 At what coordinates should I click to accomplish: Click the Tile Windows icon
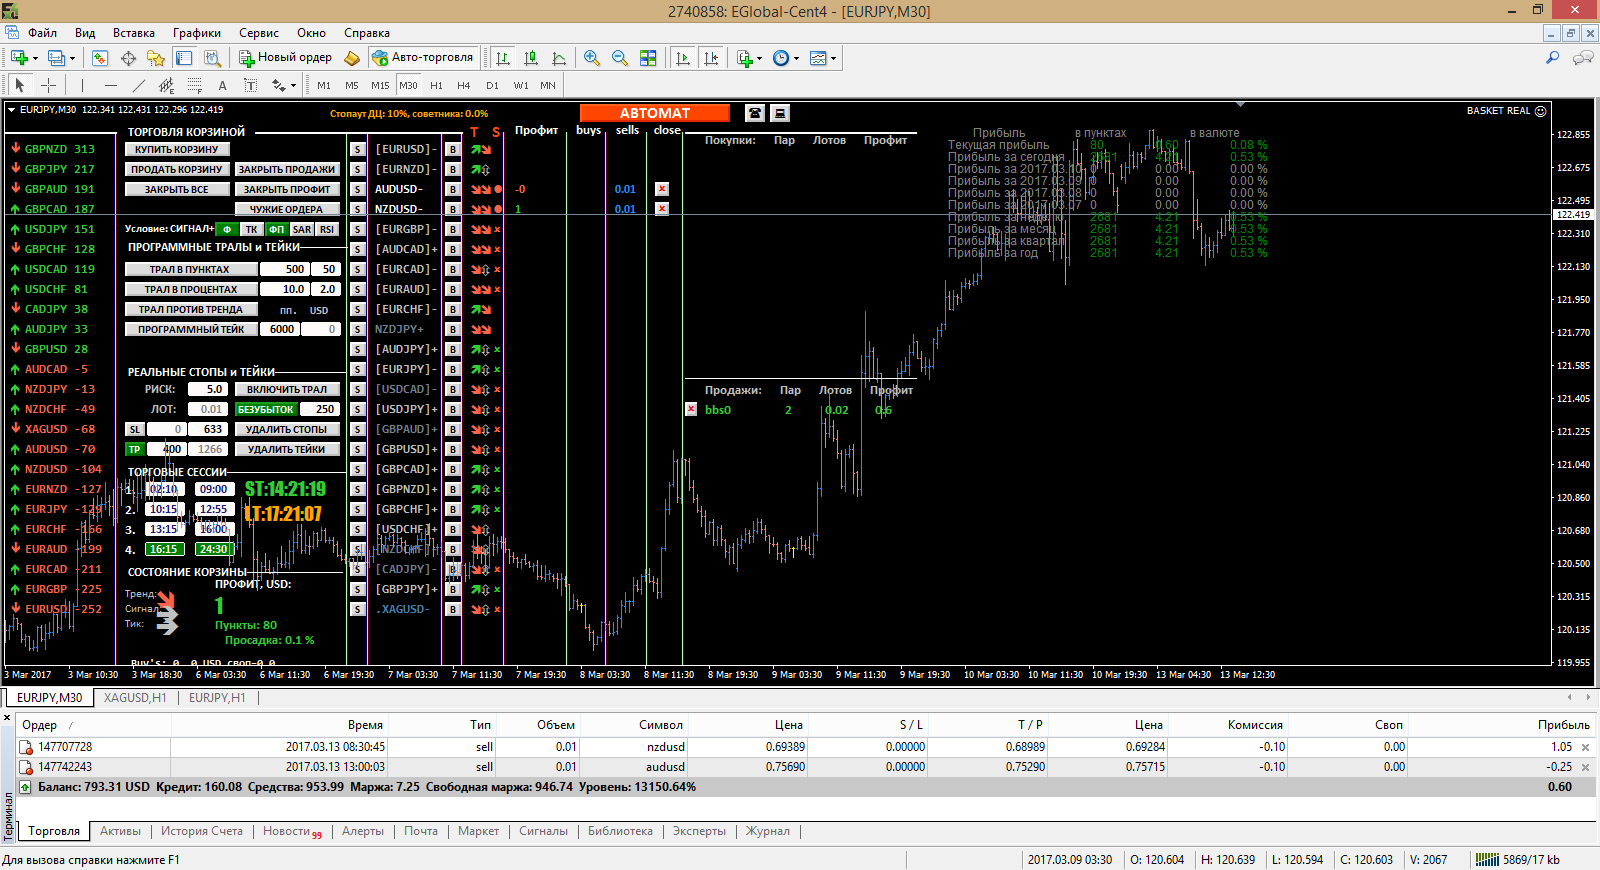(x=648, y=58)
